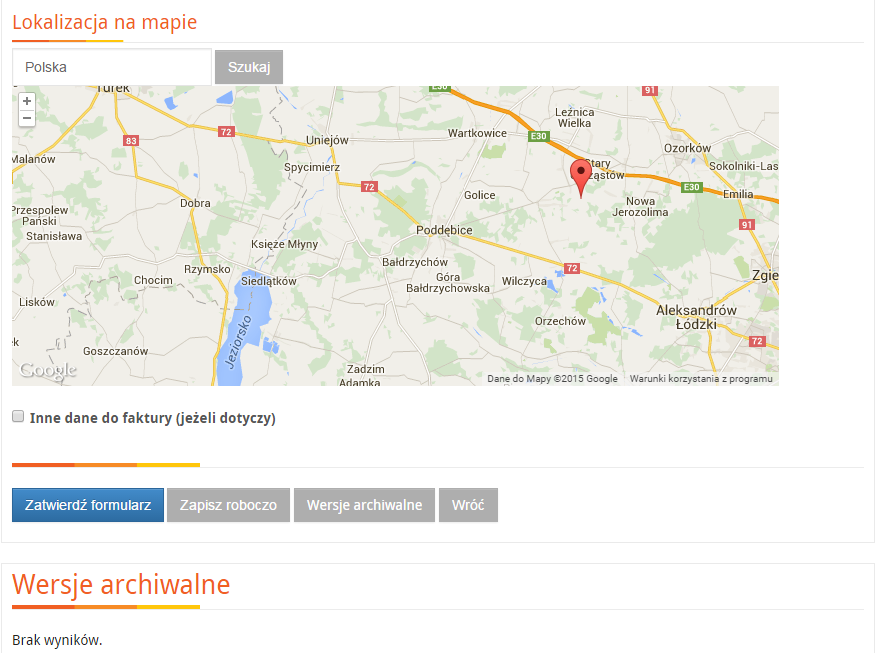The image size is (876, 653).
Task: Zoom in the map with plus button
Action: (26, 101)
